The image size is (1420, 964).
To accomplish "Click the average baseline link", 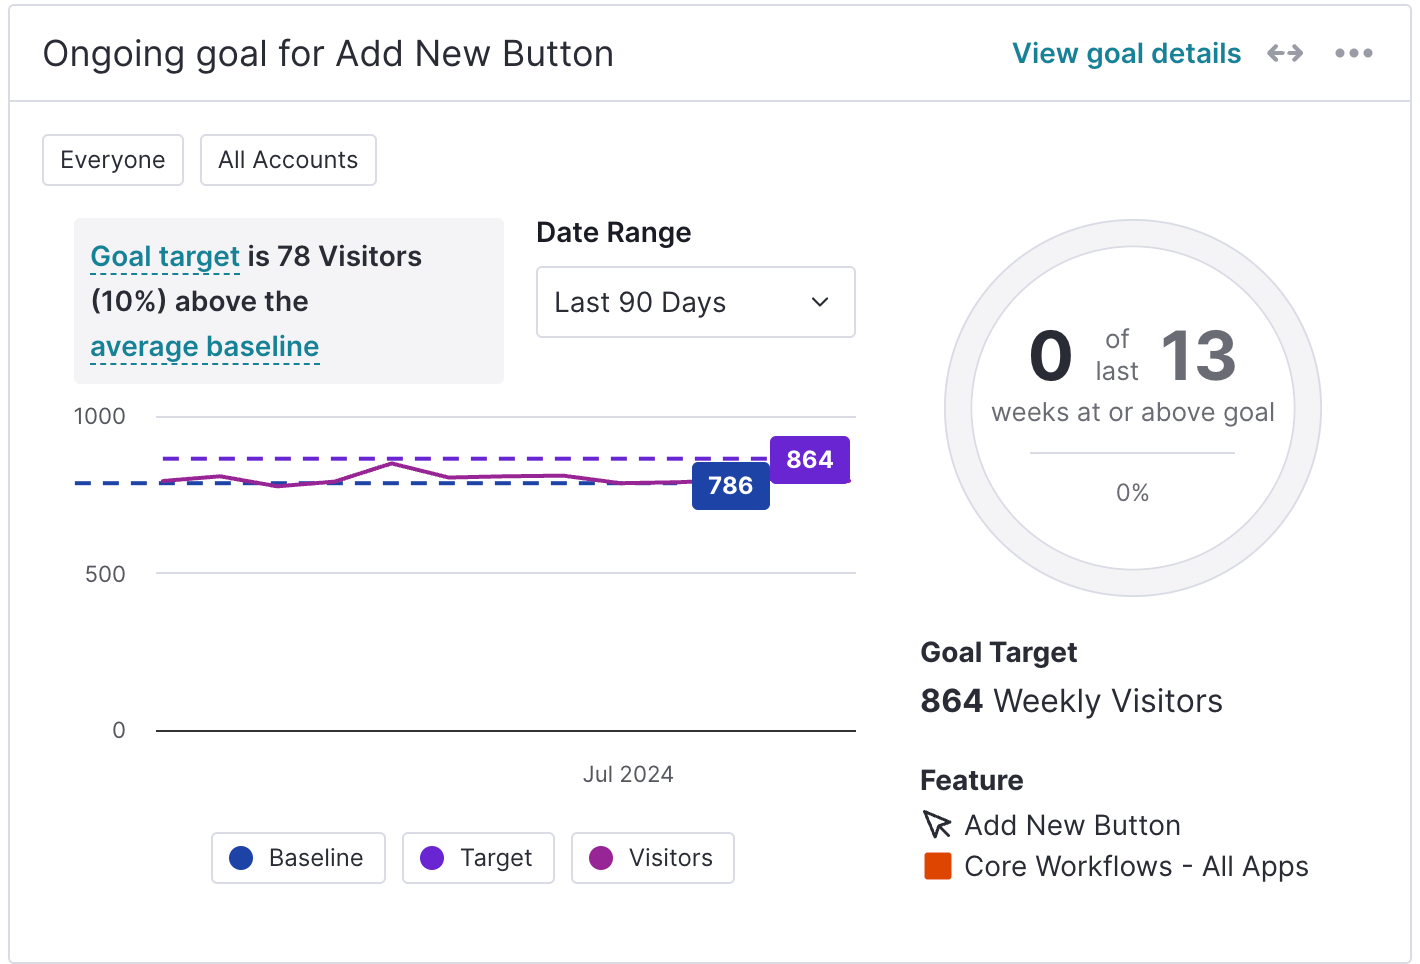I will pyautogui.click(x=205, y=347).
